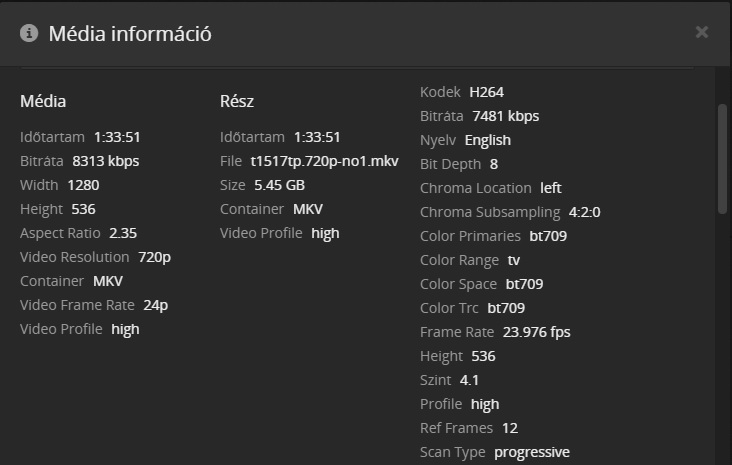Screen dimensions: 732x465
Task: Click the 5.45 GB size value
Action: (281, 184)
